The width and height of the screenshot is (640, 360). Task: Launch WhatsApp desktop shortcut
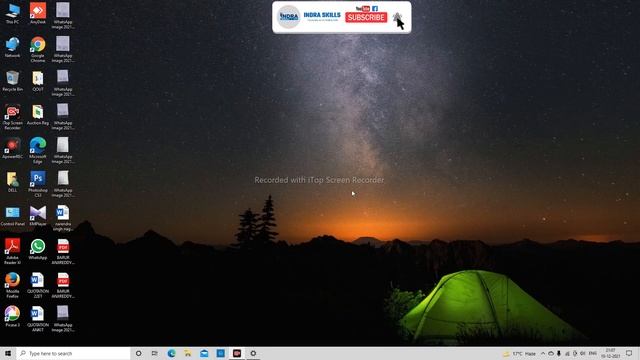(38, 249)
